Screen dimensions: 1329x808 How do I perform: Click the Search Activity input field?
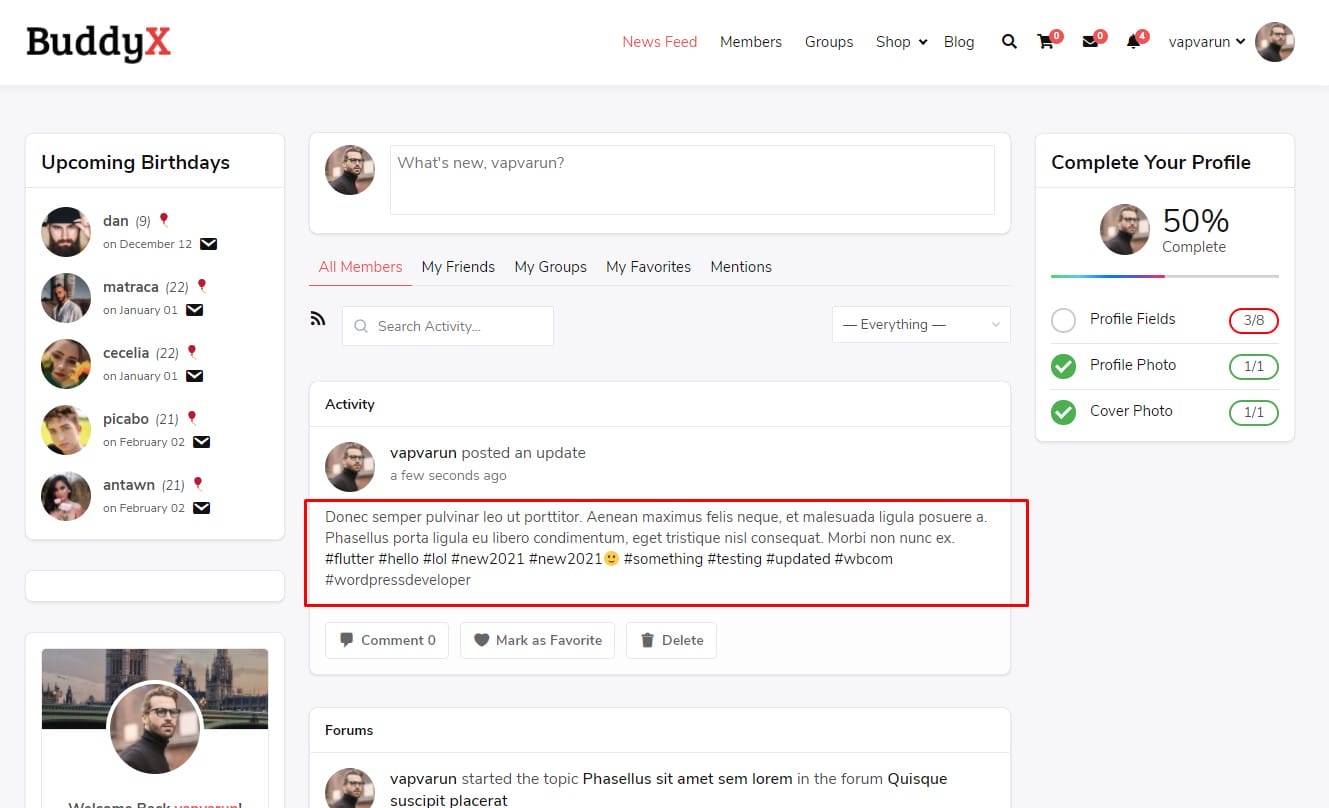[x=458, y=326]
